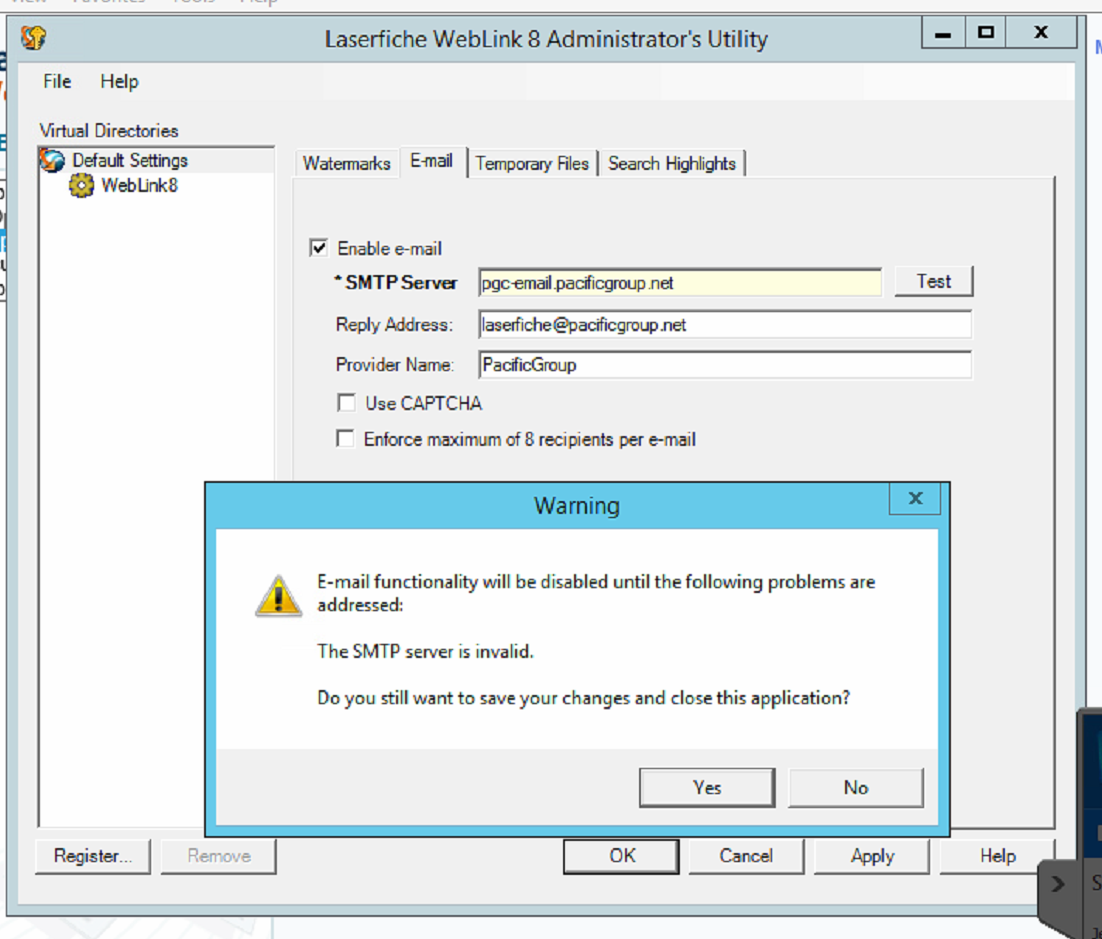Click the bottom Help button
1102x939 pixels.
[997, 856]
